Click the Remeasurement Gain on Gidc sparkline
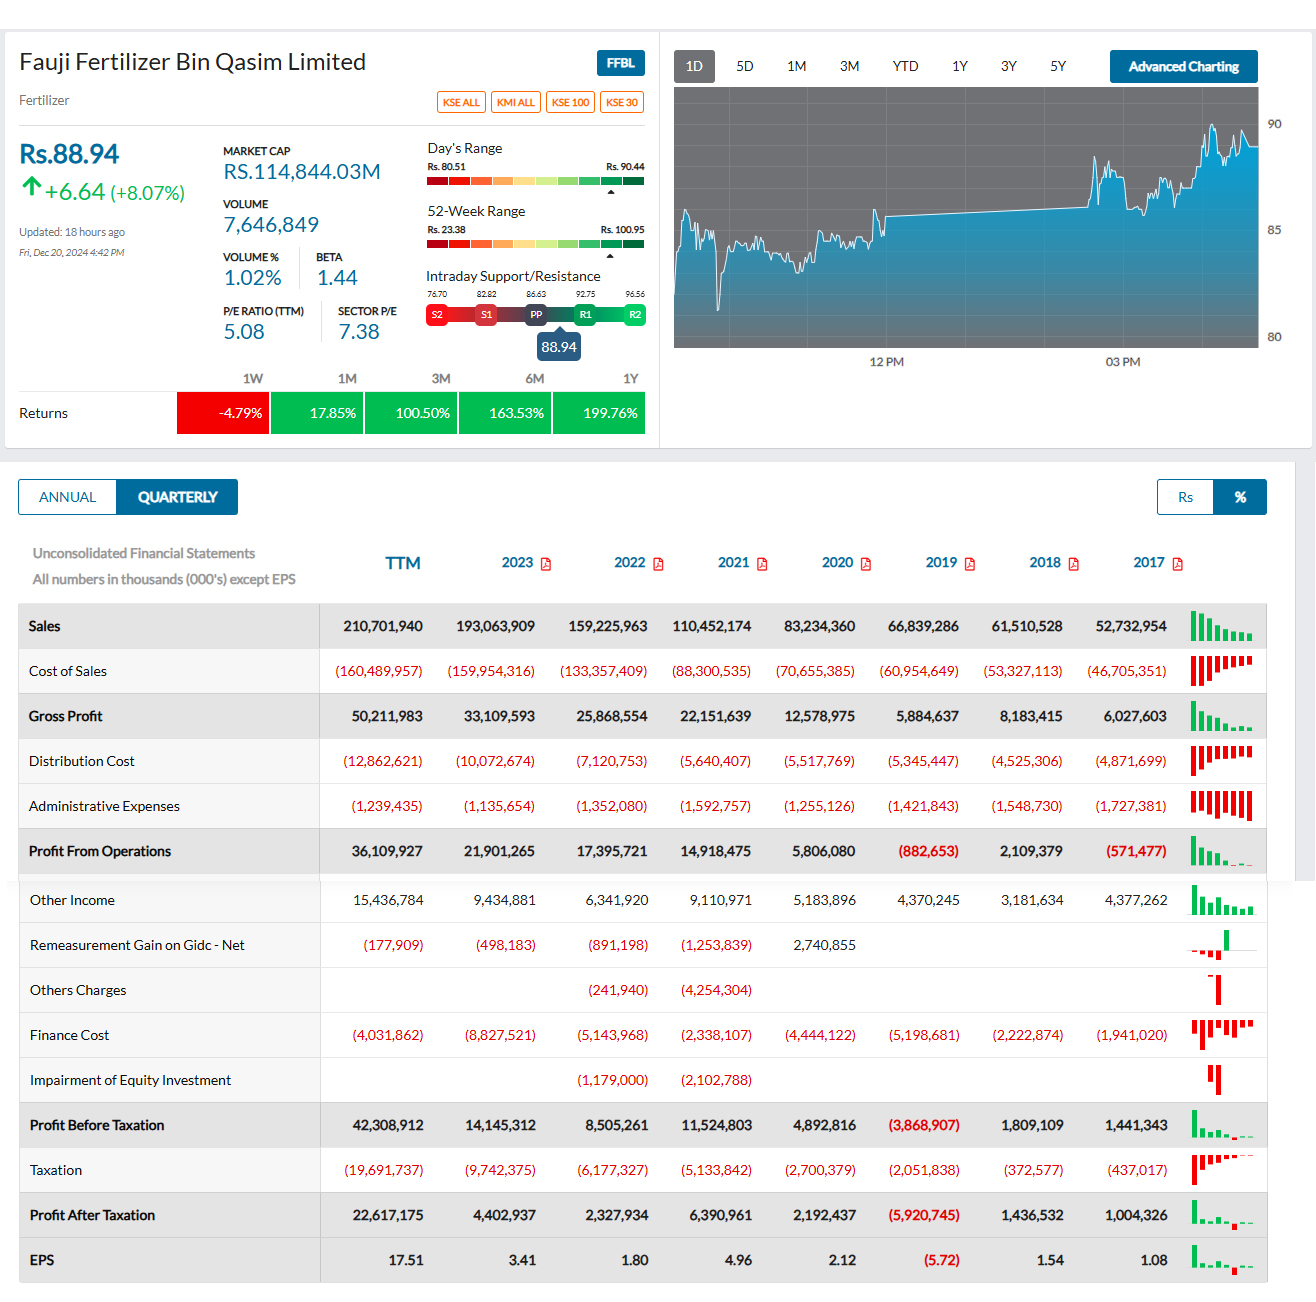This screenshot has height=1302, width=1316. (x=1222, y=945)
